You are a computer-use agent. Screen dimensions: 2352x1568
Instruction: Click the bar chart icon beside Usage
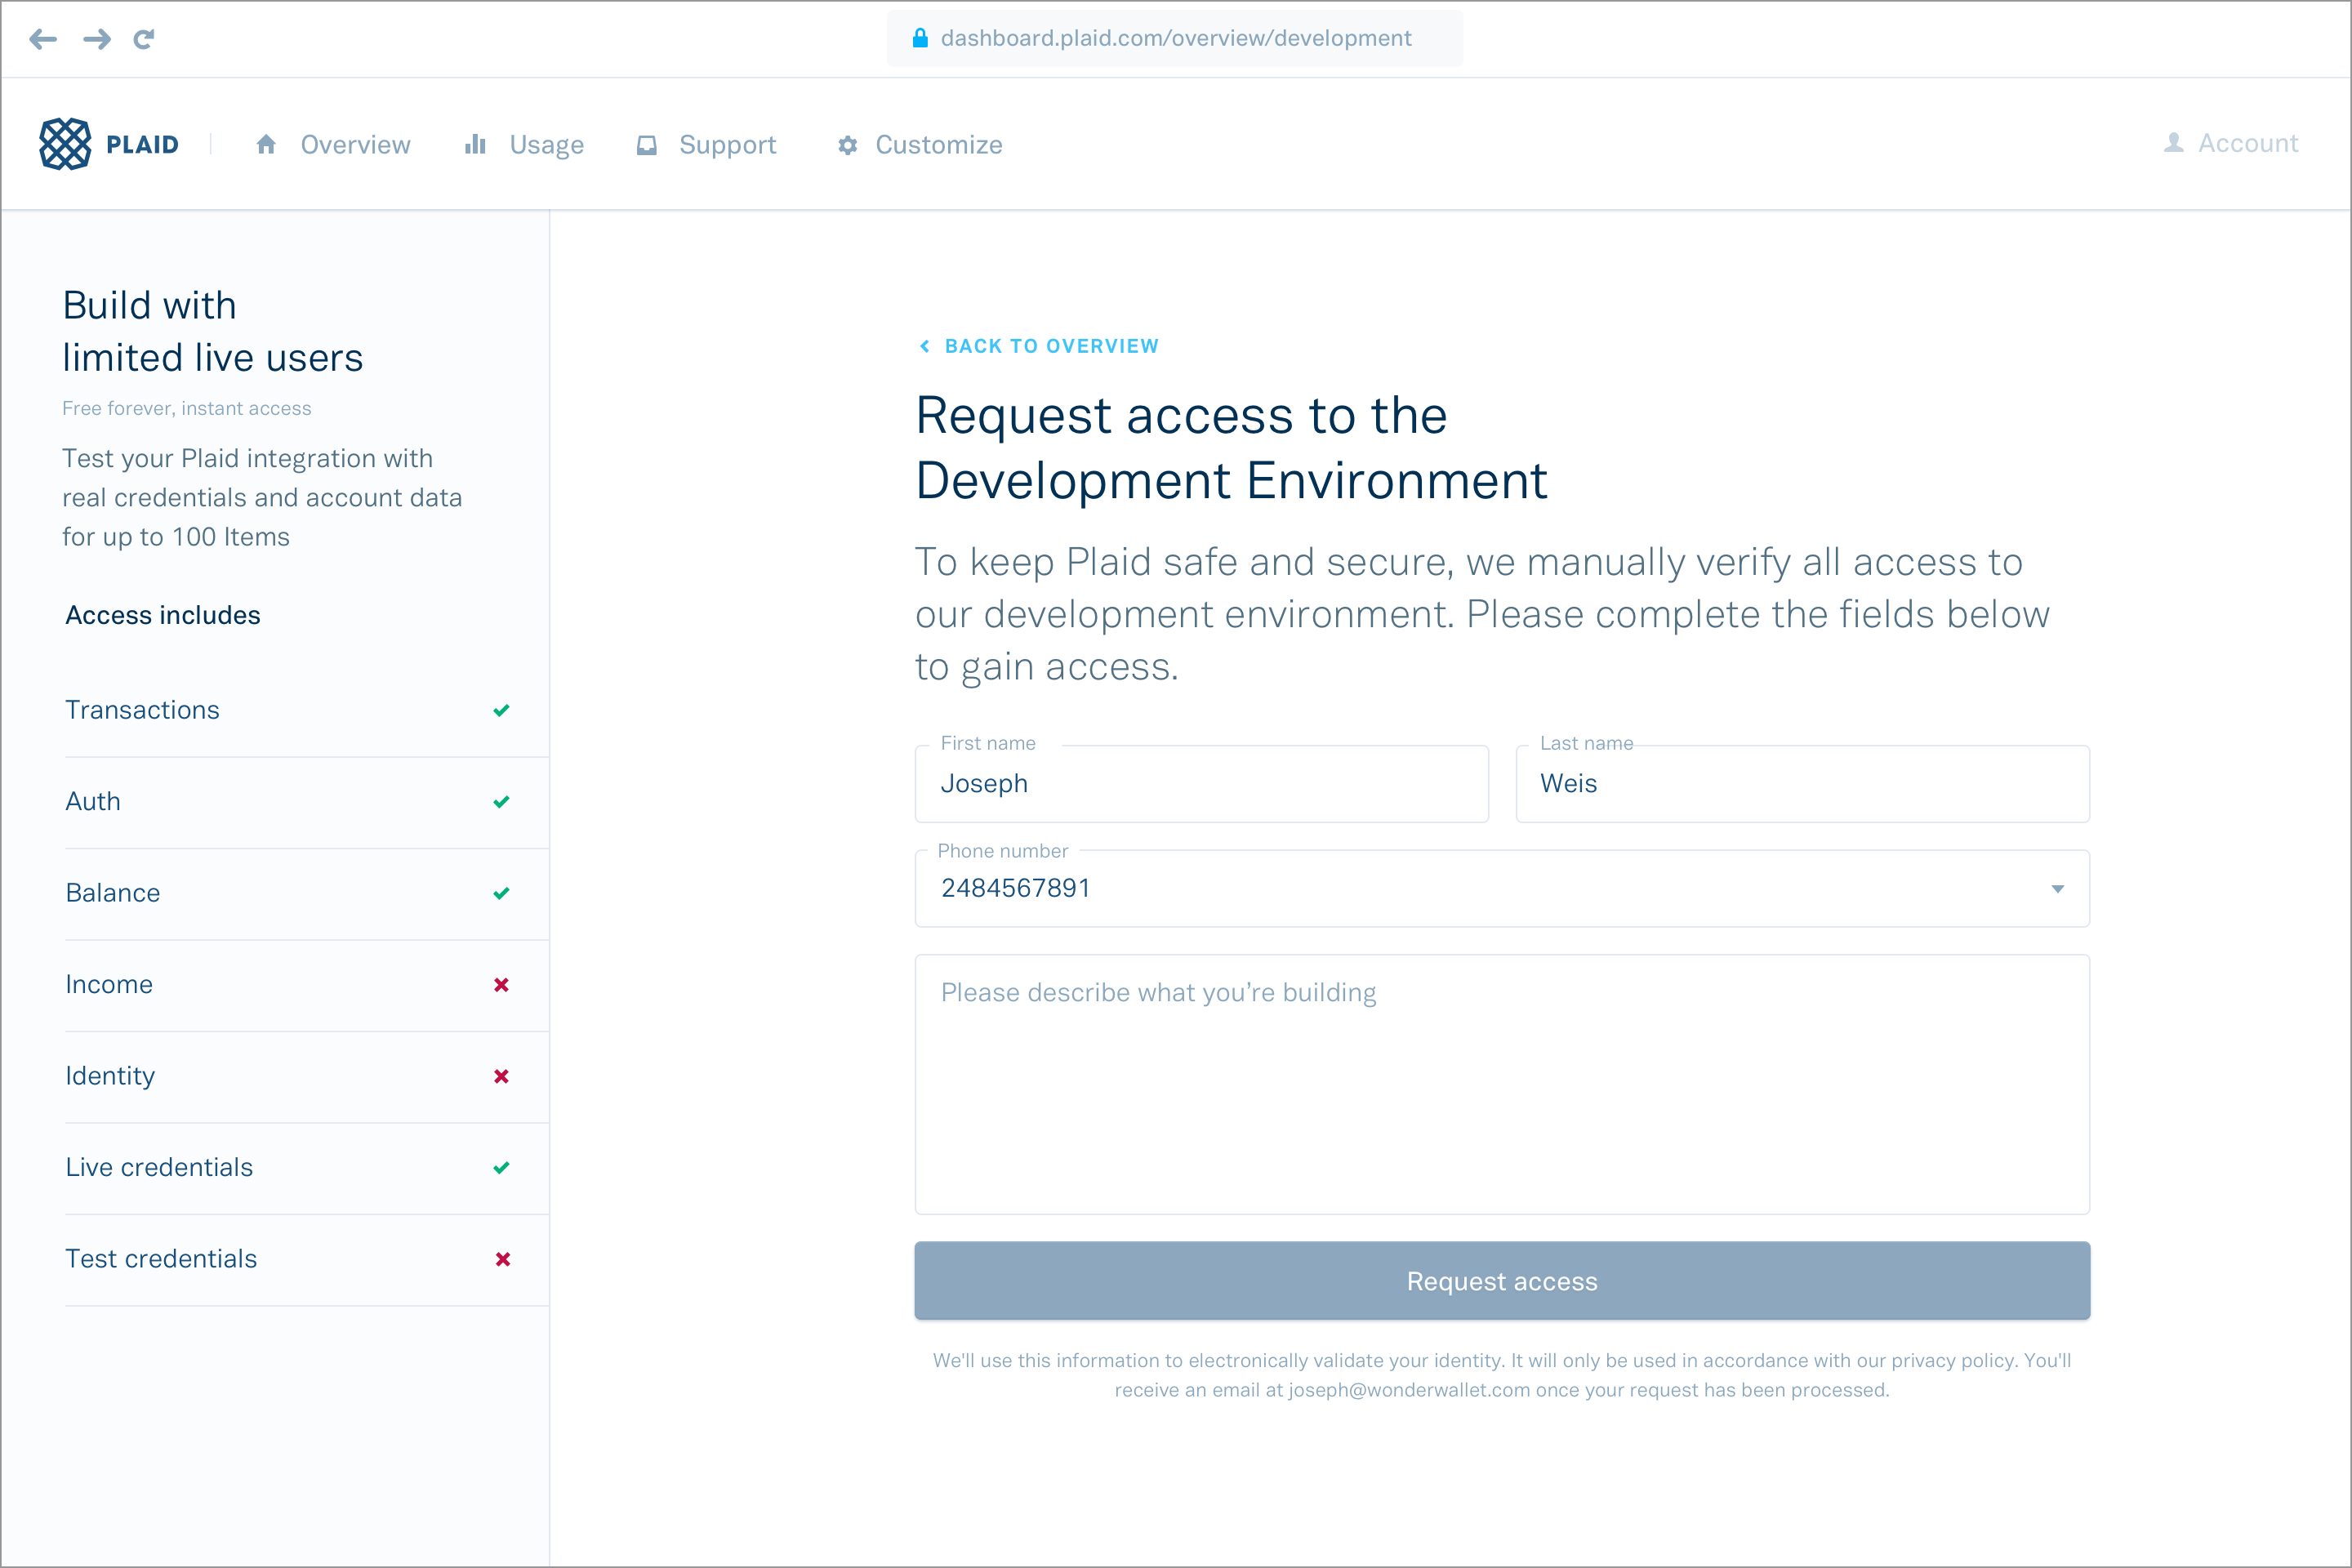pyautogui.click(x=475, y=144)
